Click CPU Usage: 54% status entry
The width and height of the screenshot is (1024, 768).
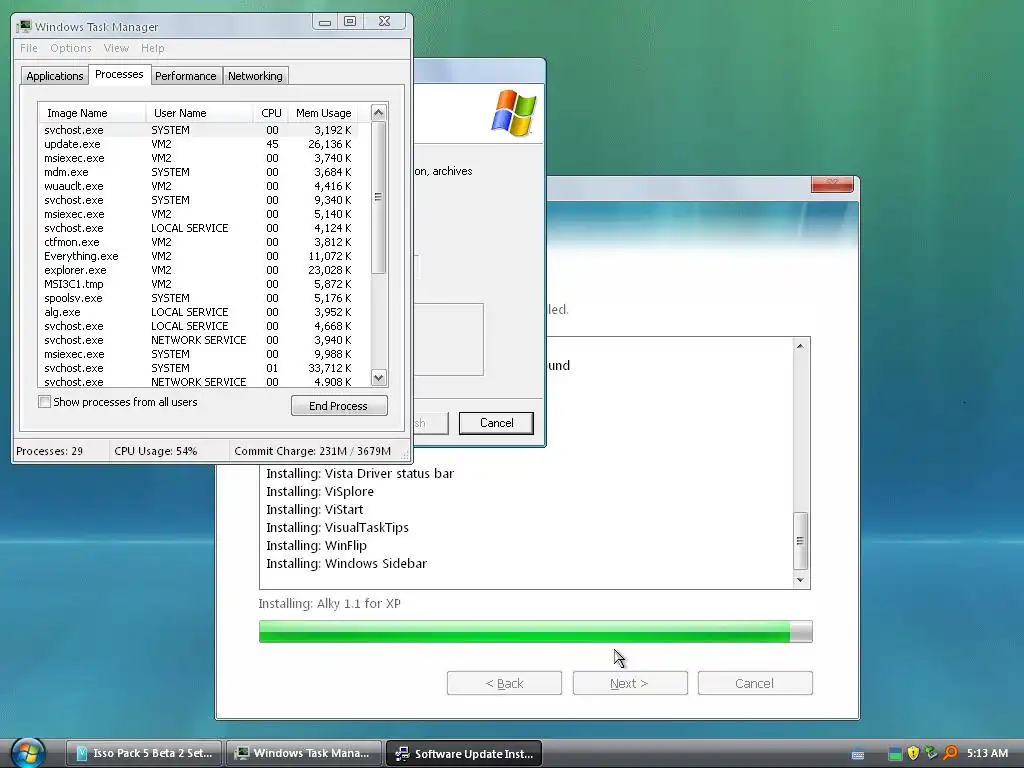pyautogui.click(x=155, y=451)
